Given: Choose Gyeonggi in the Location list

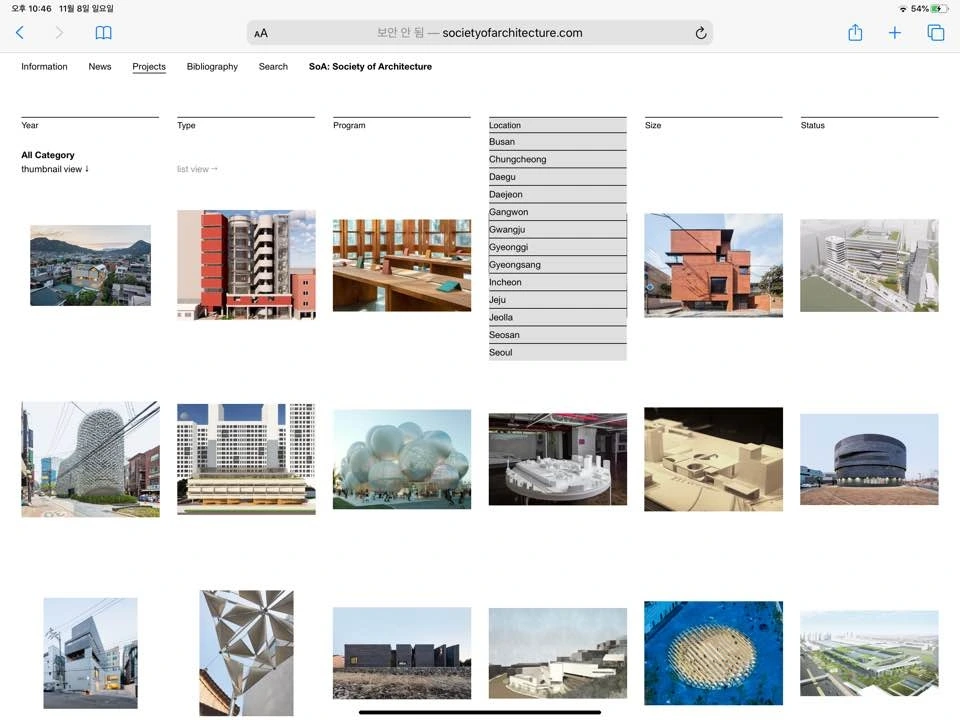Looking at the screenshot, I should [557, 247].
